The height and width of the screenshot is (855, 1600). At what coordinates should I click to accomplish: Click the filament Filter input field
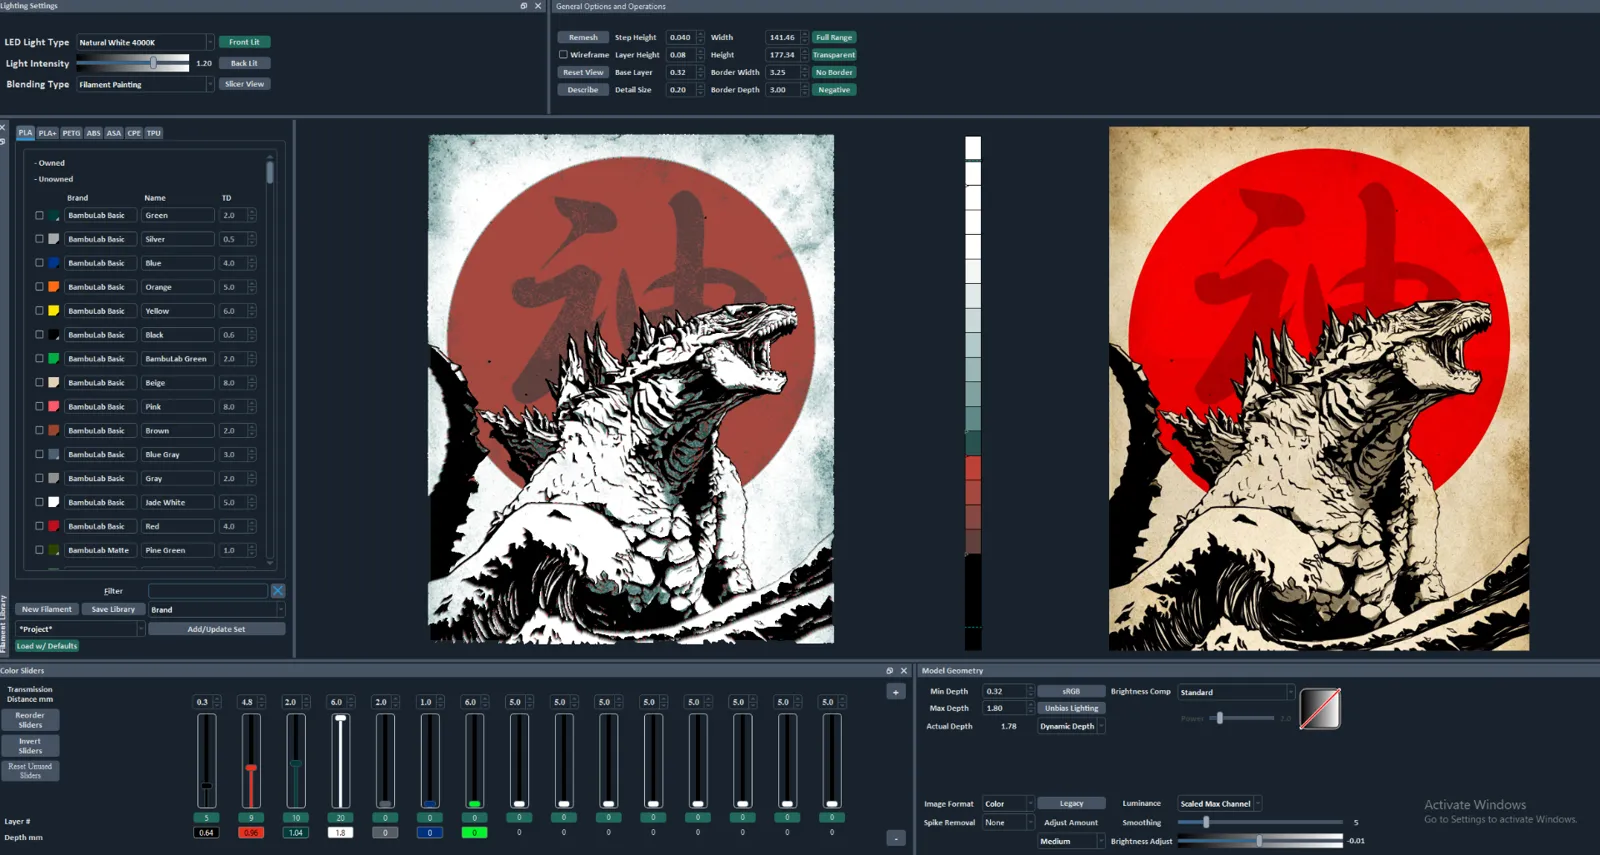(208, 591)
